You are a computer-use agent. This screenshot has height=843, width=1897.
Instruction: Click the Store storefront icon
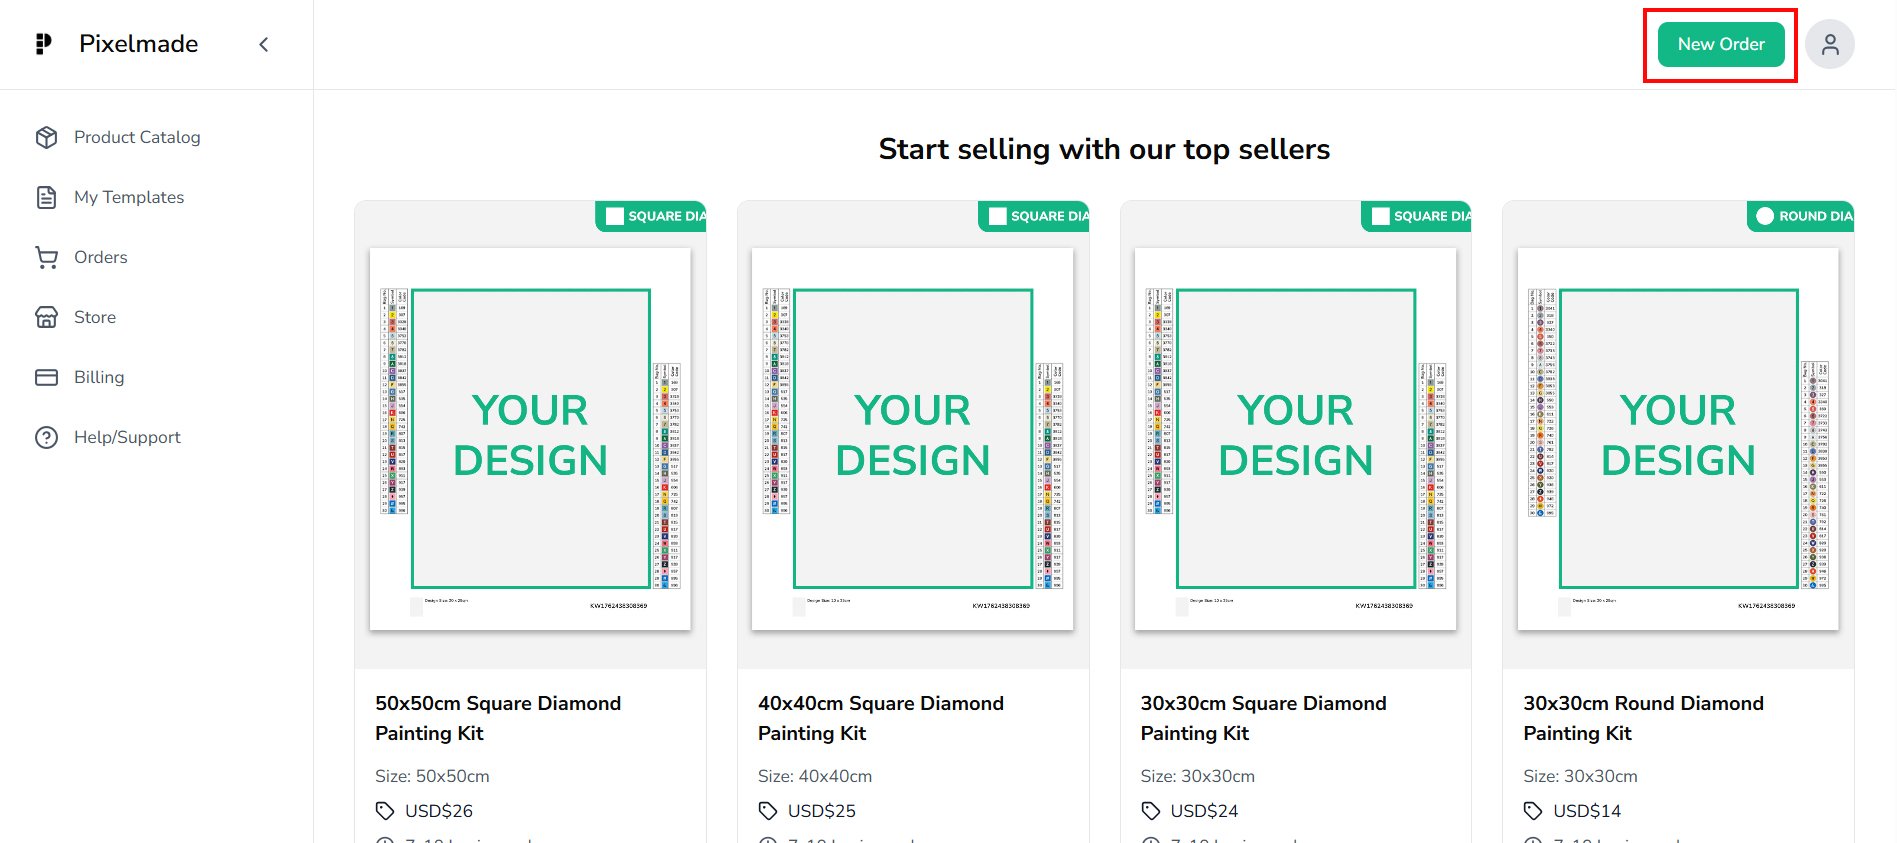pyautogui.click(x=46, y=317)
